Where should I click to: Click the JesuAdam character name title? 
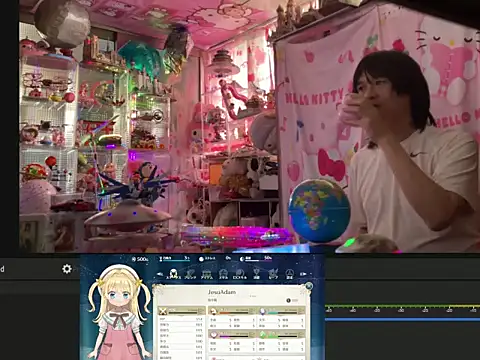point(222,292)
